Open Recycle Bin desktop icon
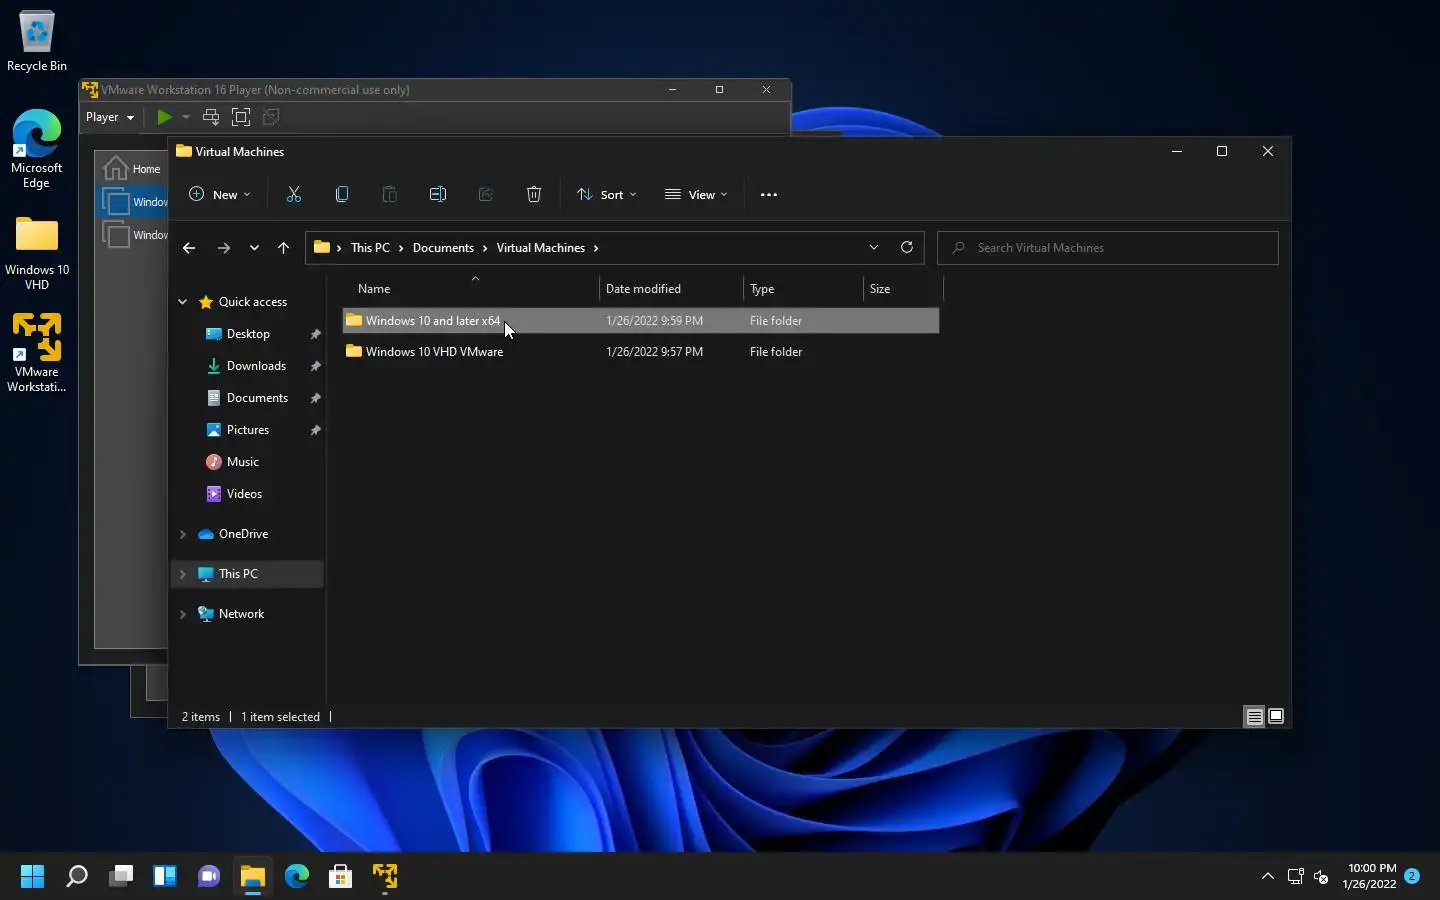The image size is (1440, 900). click(x=37, y=41)
